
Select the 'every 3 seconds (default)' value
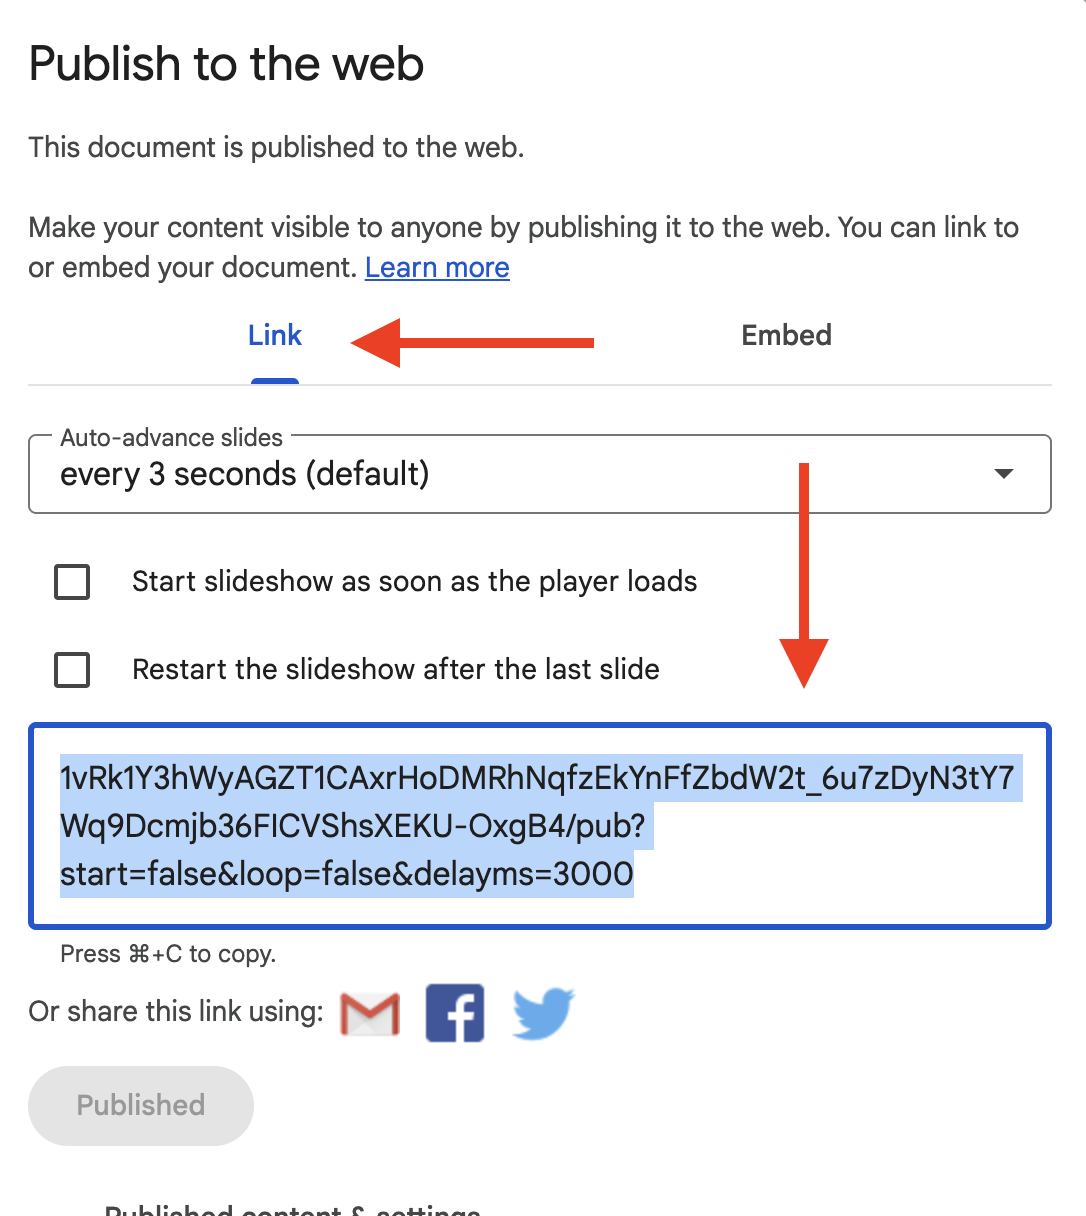pos(245,474)
